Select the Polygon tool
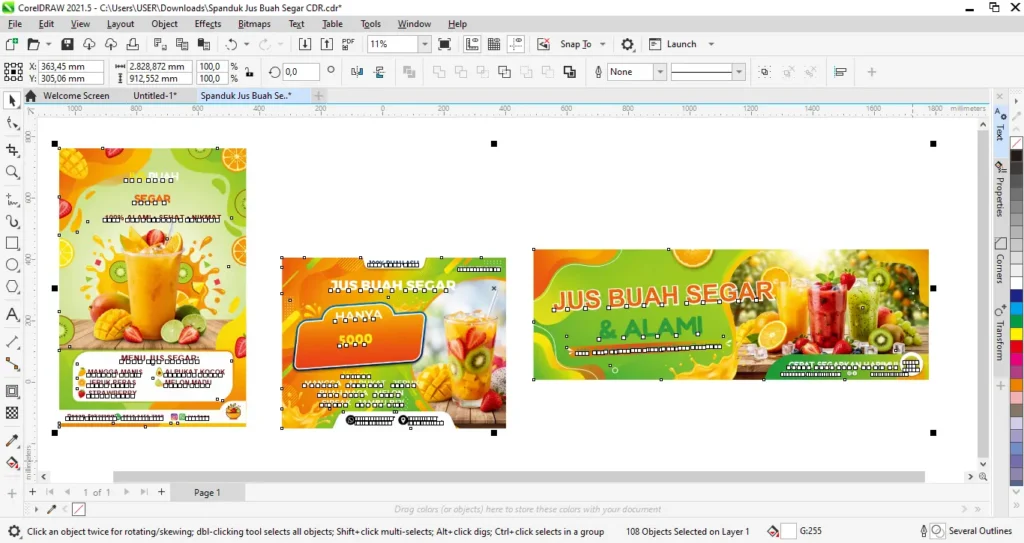1024x543 pixels. tap(12, 287)
